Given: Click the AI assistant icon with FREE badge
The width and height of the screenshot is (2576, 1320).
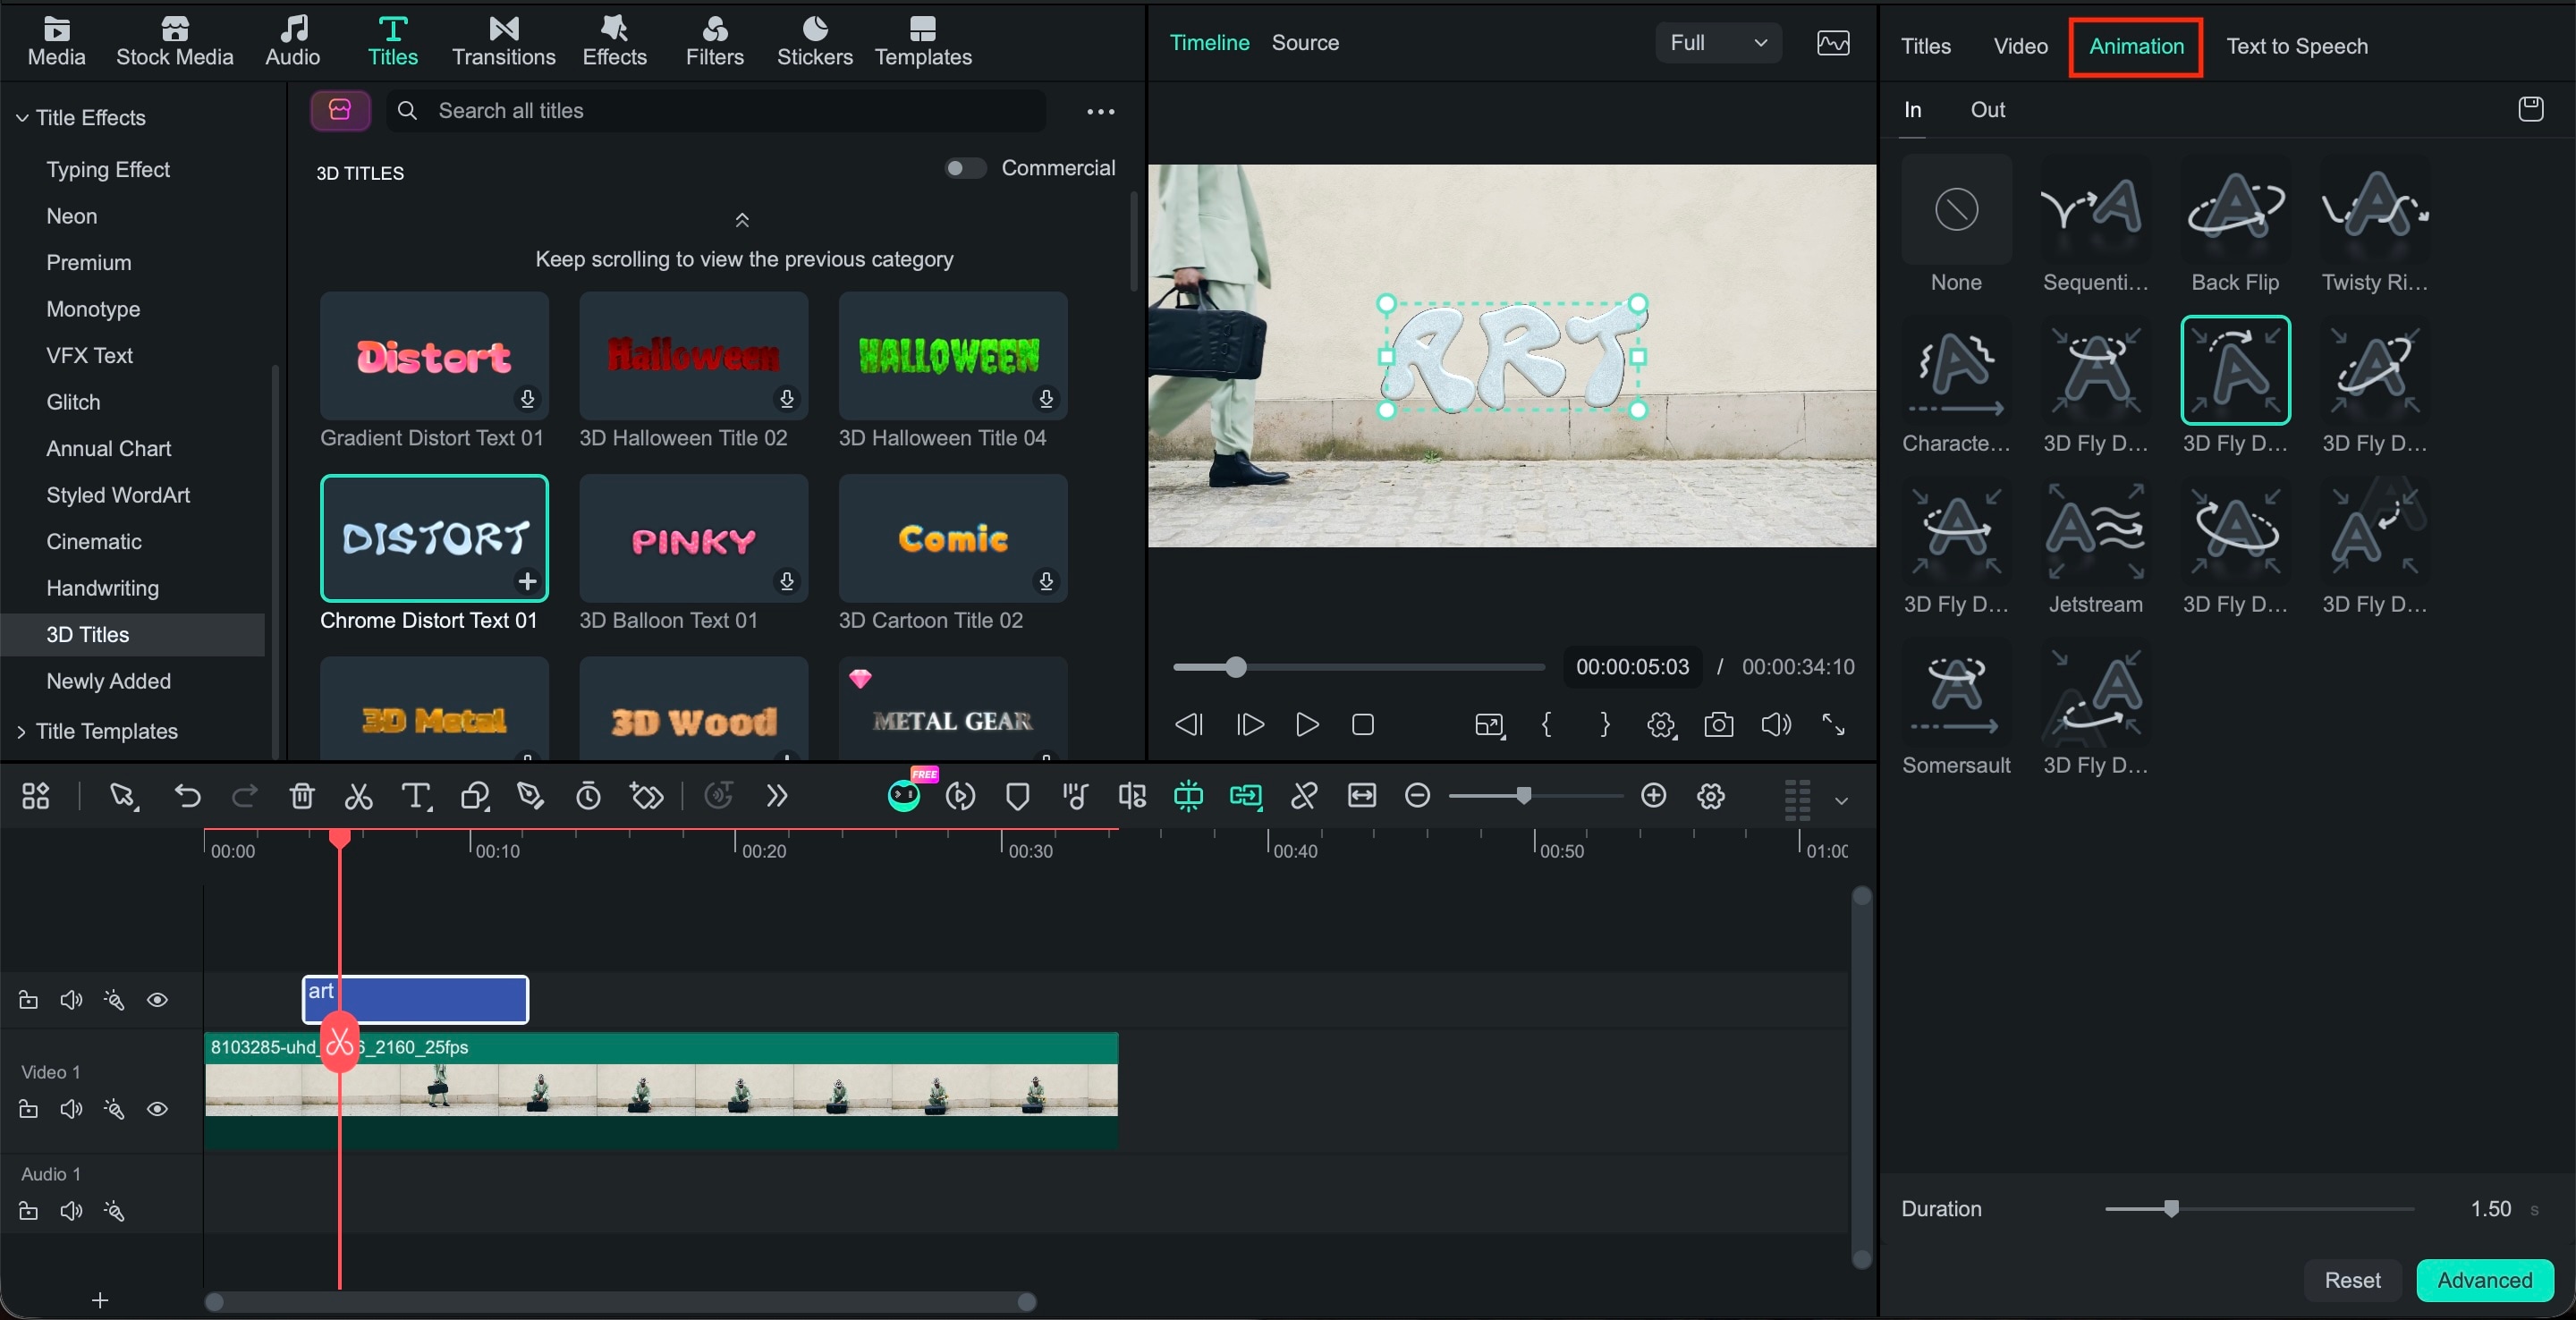Looking at the screenshot, I should (905, 795).
